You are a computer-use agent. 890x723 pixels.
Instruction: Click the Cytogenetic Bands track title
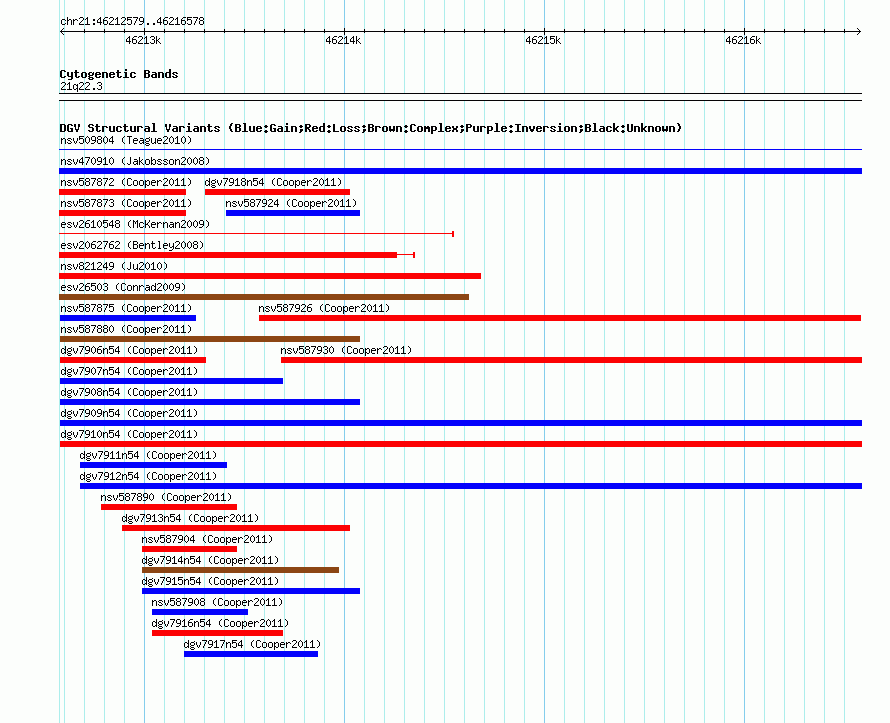click(x=119, y=74)
